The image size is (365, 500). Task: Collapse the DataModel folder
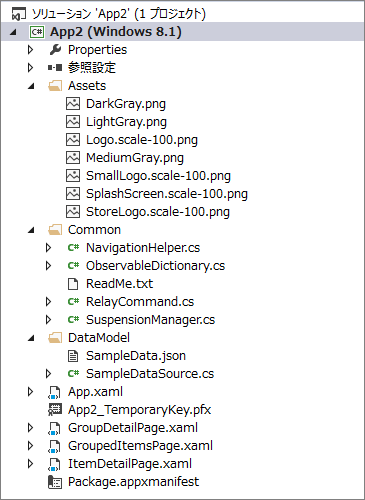click(x=31, y=338)
